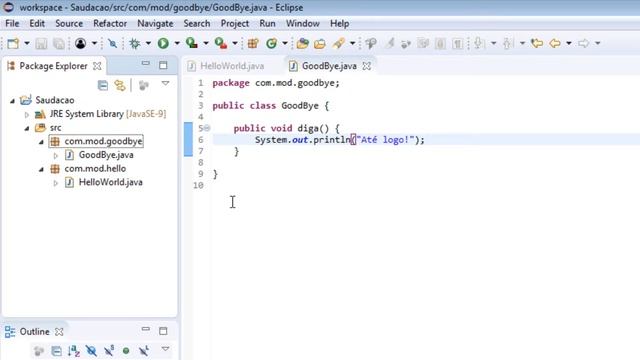Open the File menu

(x=12, y=24)
